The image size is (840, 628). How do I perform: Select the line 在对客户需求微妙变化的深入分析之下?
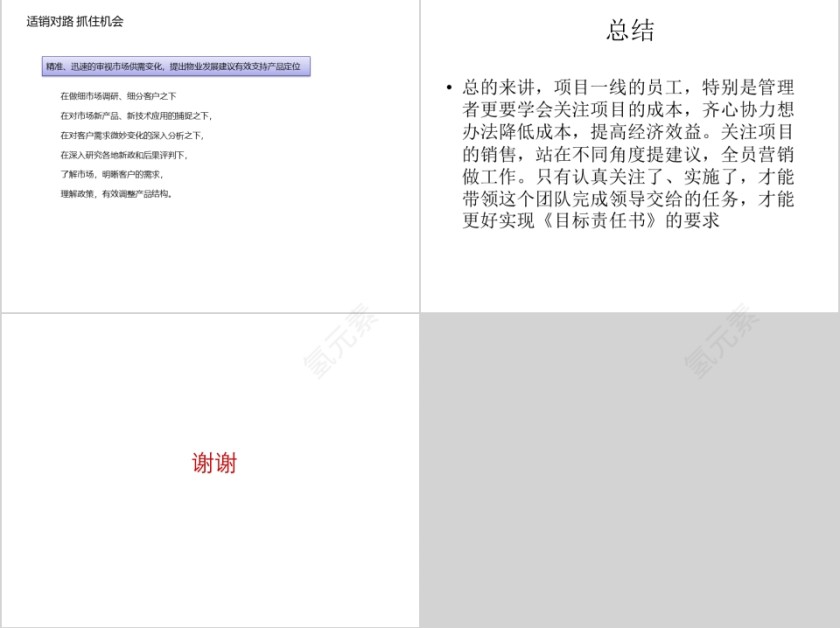pyautogui.click(x=128, y=135)
